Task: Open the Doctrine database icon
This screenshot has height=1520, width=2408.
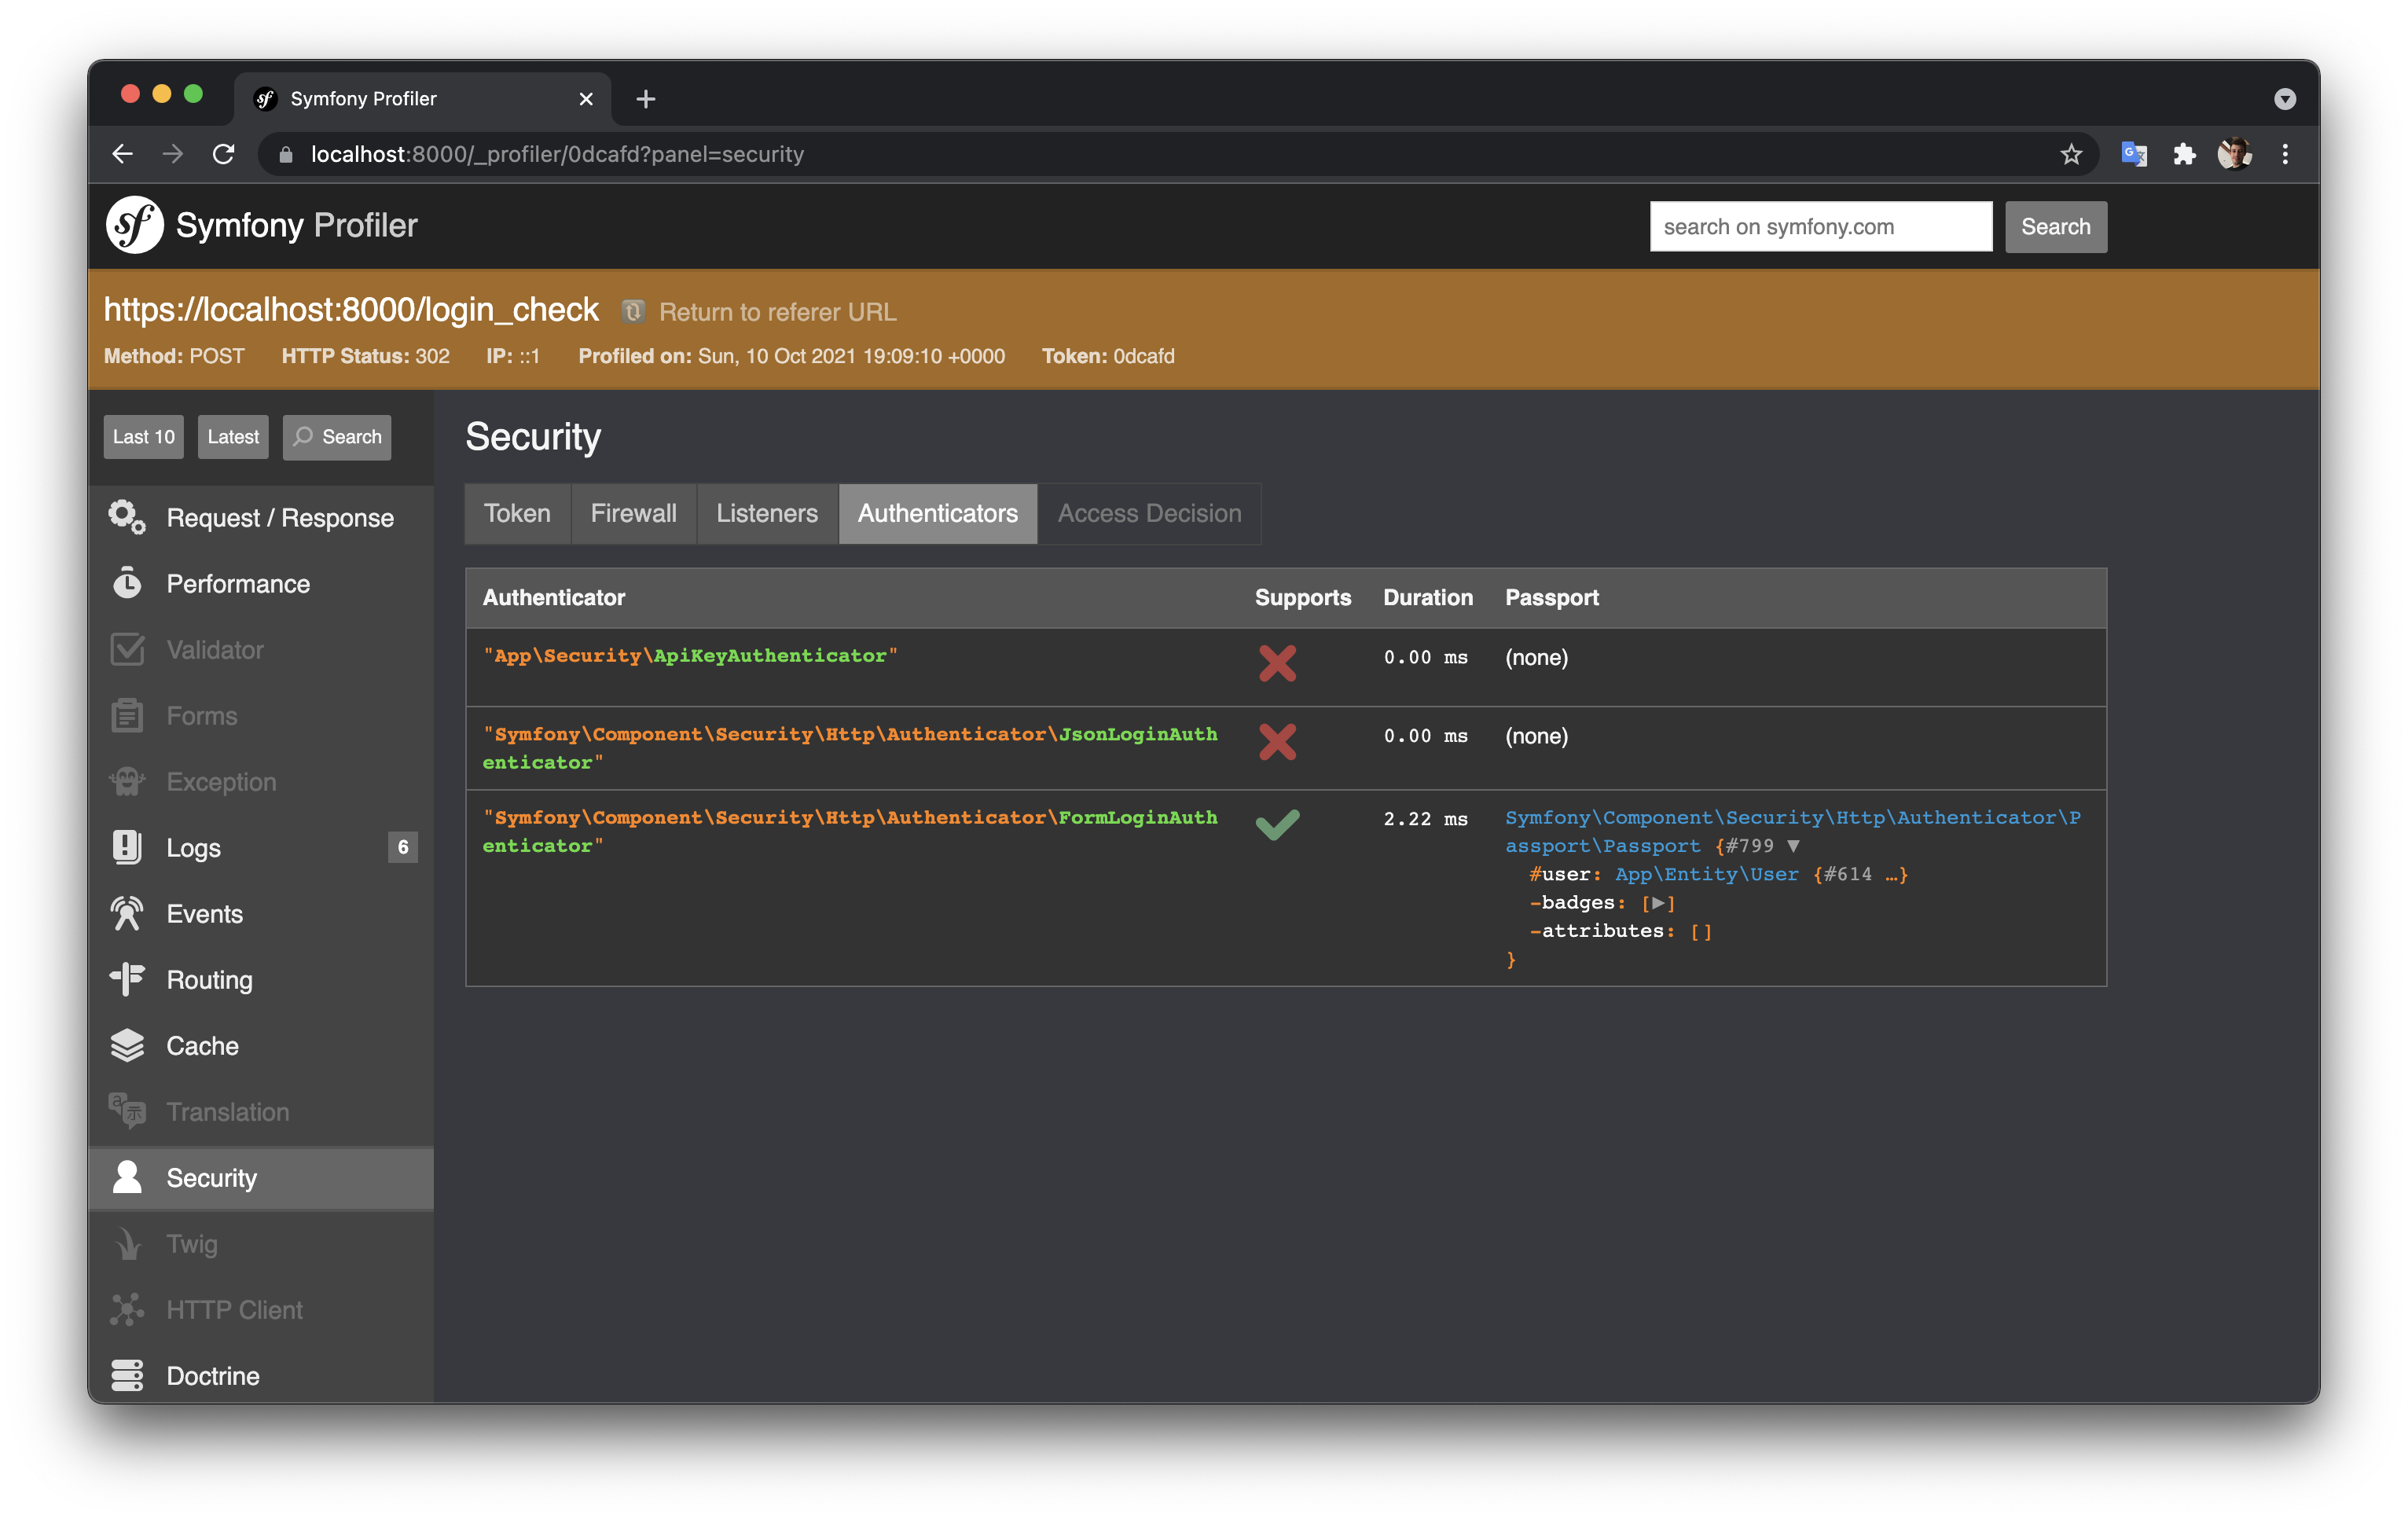Action: coord(127,1375)
